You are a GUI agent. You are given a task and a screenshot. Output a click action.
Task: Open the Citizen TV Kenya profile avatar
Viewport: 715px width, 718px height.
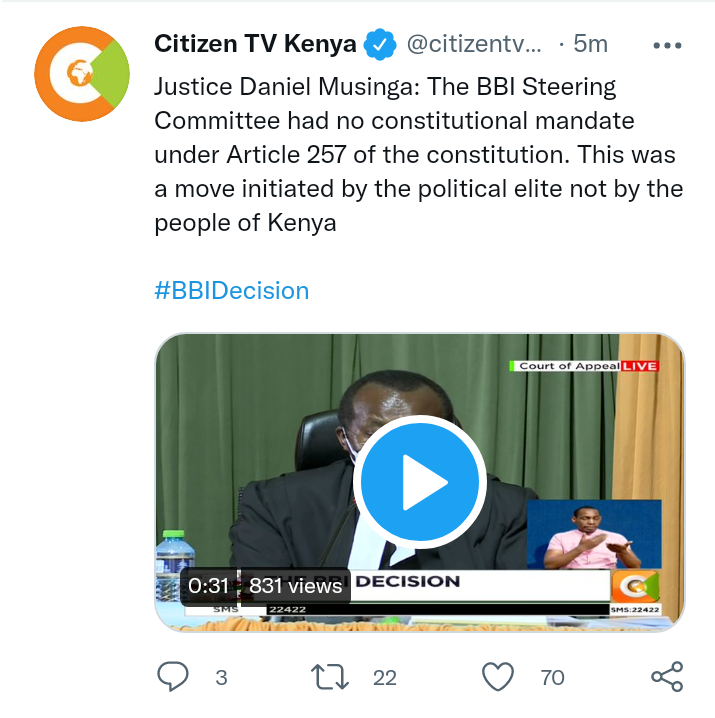[82, 74]
